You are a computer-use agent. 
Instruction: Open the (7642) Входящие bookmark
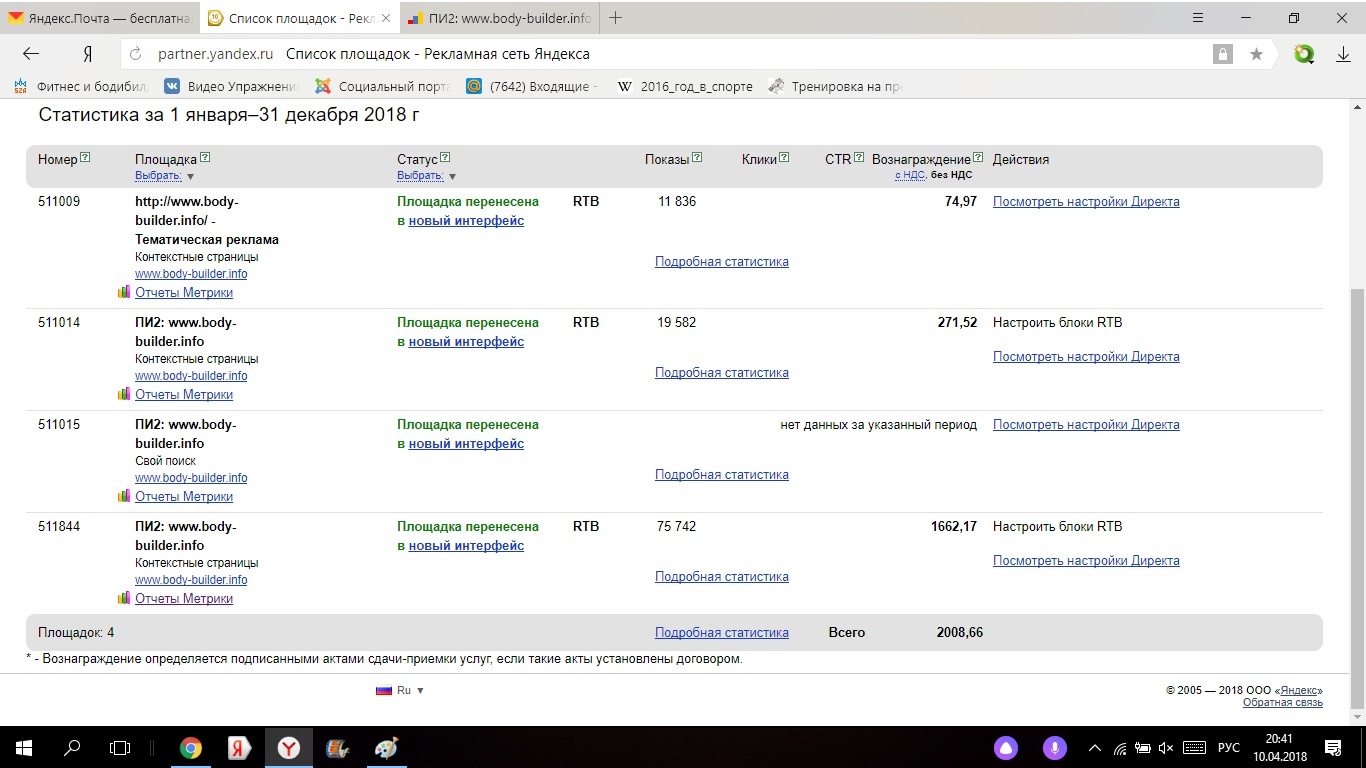(x=533, y=86)
